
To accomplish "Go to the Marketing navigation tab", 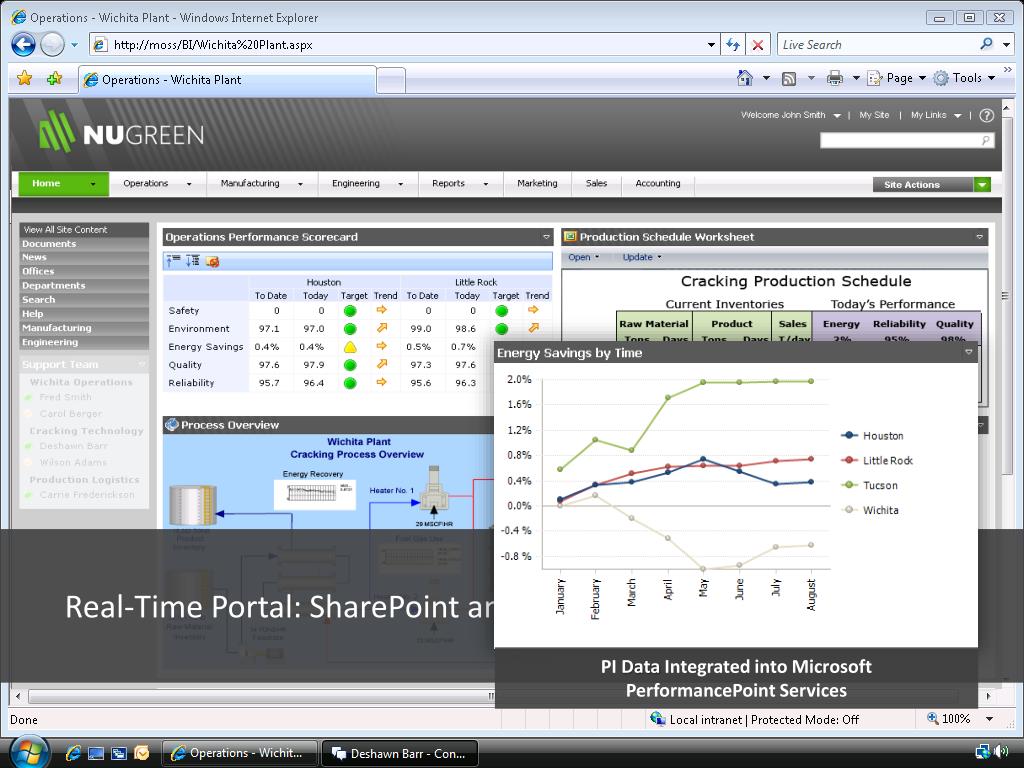I will pos(537,184).
